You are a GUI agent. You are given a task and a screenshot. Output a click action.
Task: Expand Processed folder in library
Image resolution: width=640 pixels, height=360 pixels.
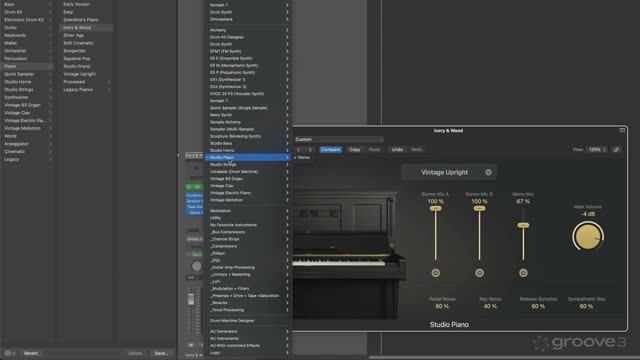tap(109, 82)
